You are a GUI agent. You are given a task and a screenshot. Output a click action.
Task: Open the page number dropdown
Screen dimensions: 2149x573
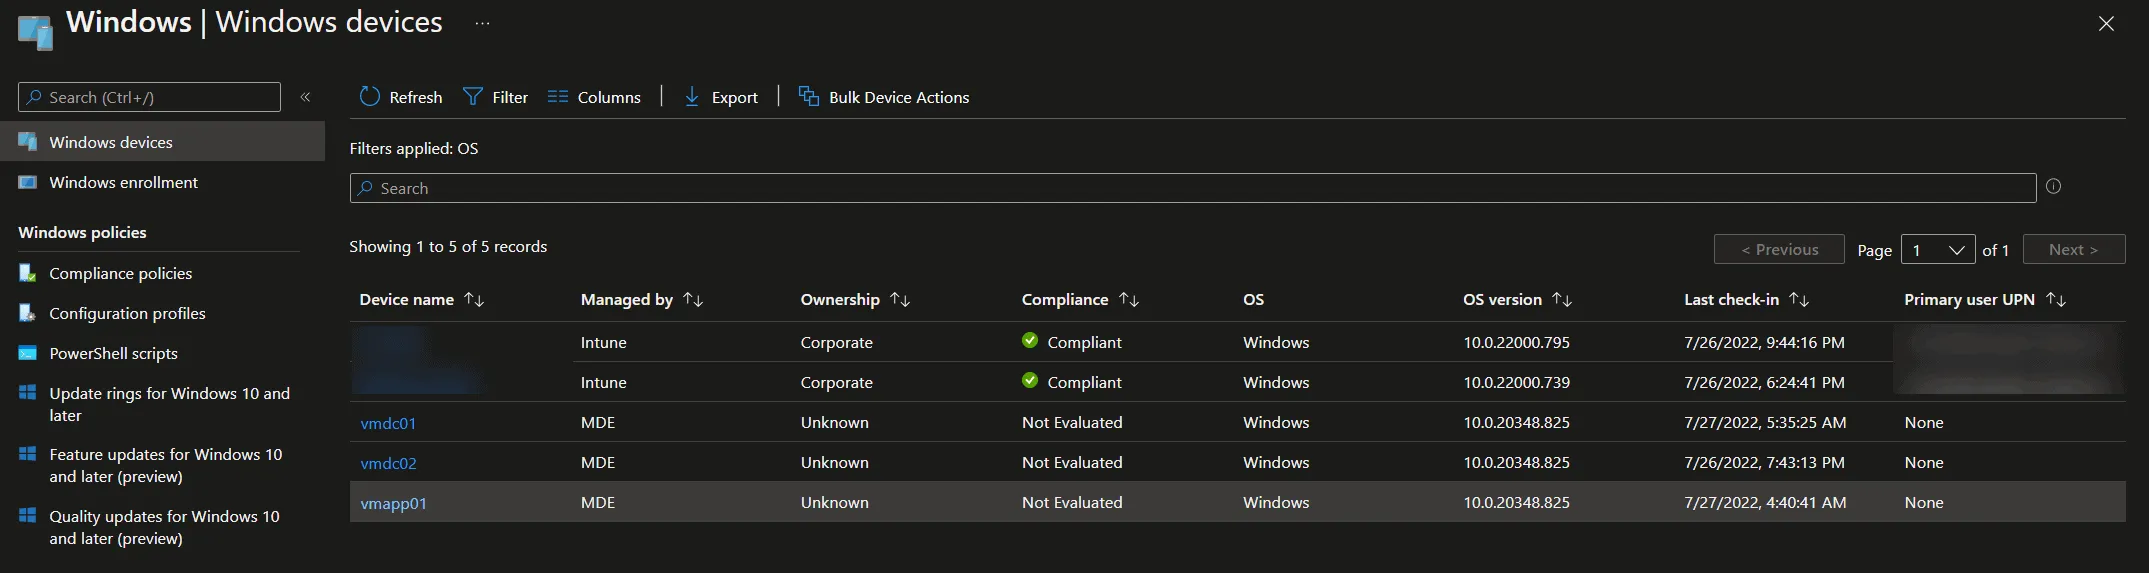pos(1938,250)
